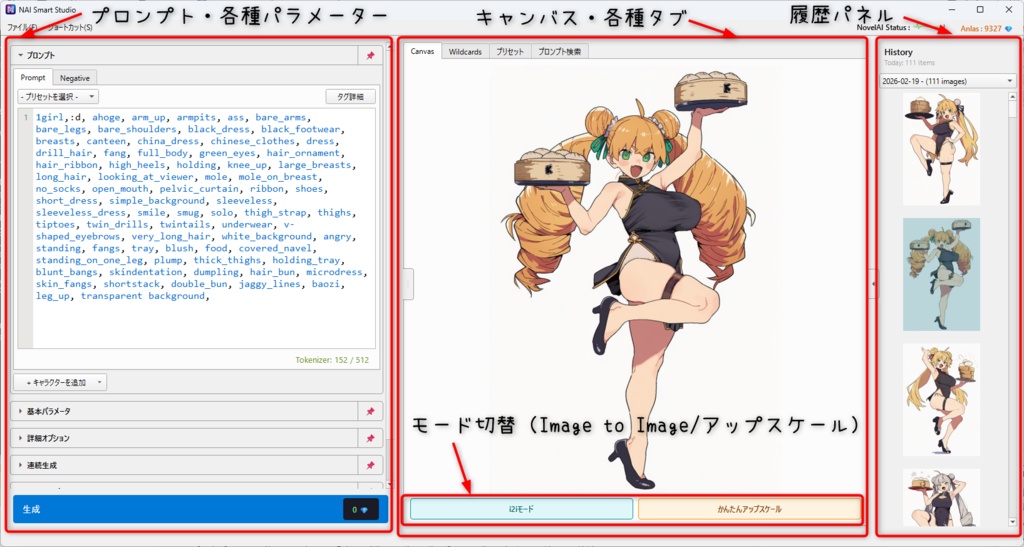Open the History date dropdown 2026-02-19
The height and width of the screenshot is (547, 1024).
tap(947, 81)
